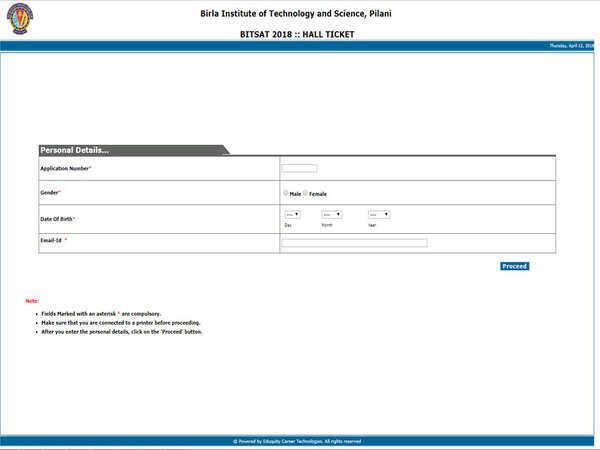Screen dimensions: 600x450
Task: Select the Female radio button
Action: point(306,193)
